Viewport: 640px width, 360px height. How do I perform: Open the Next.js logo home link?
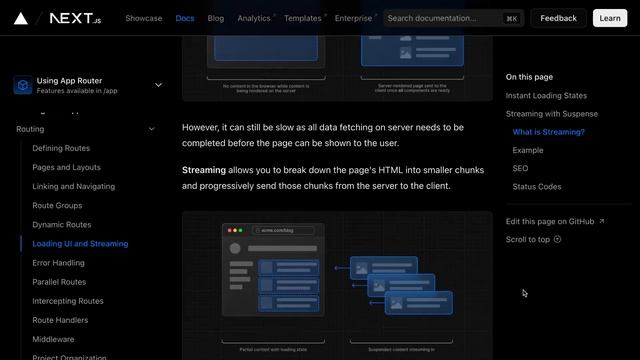(75, 18)
